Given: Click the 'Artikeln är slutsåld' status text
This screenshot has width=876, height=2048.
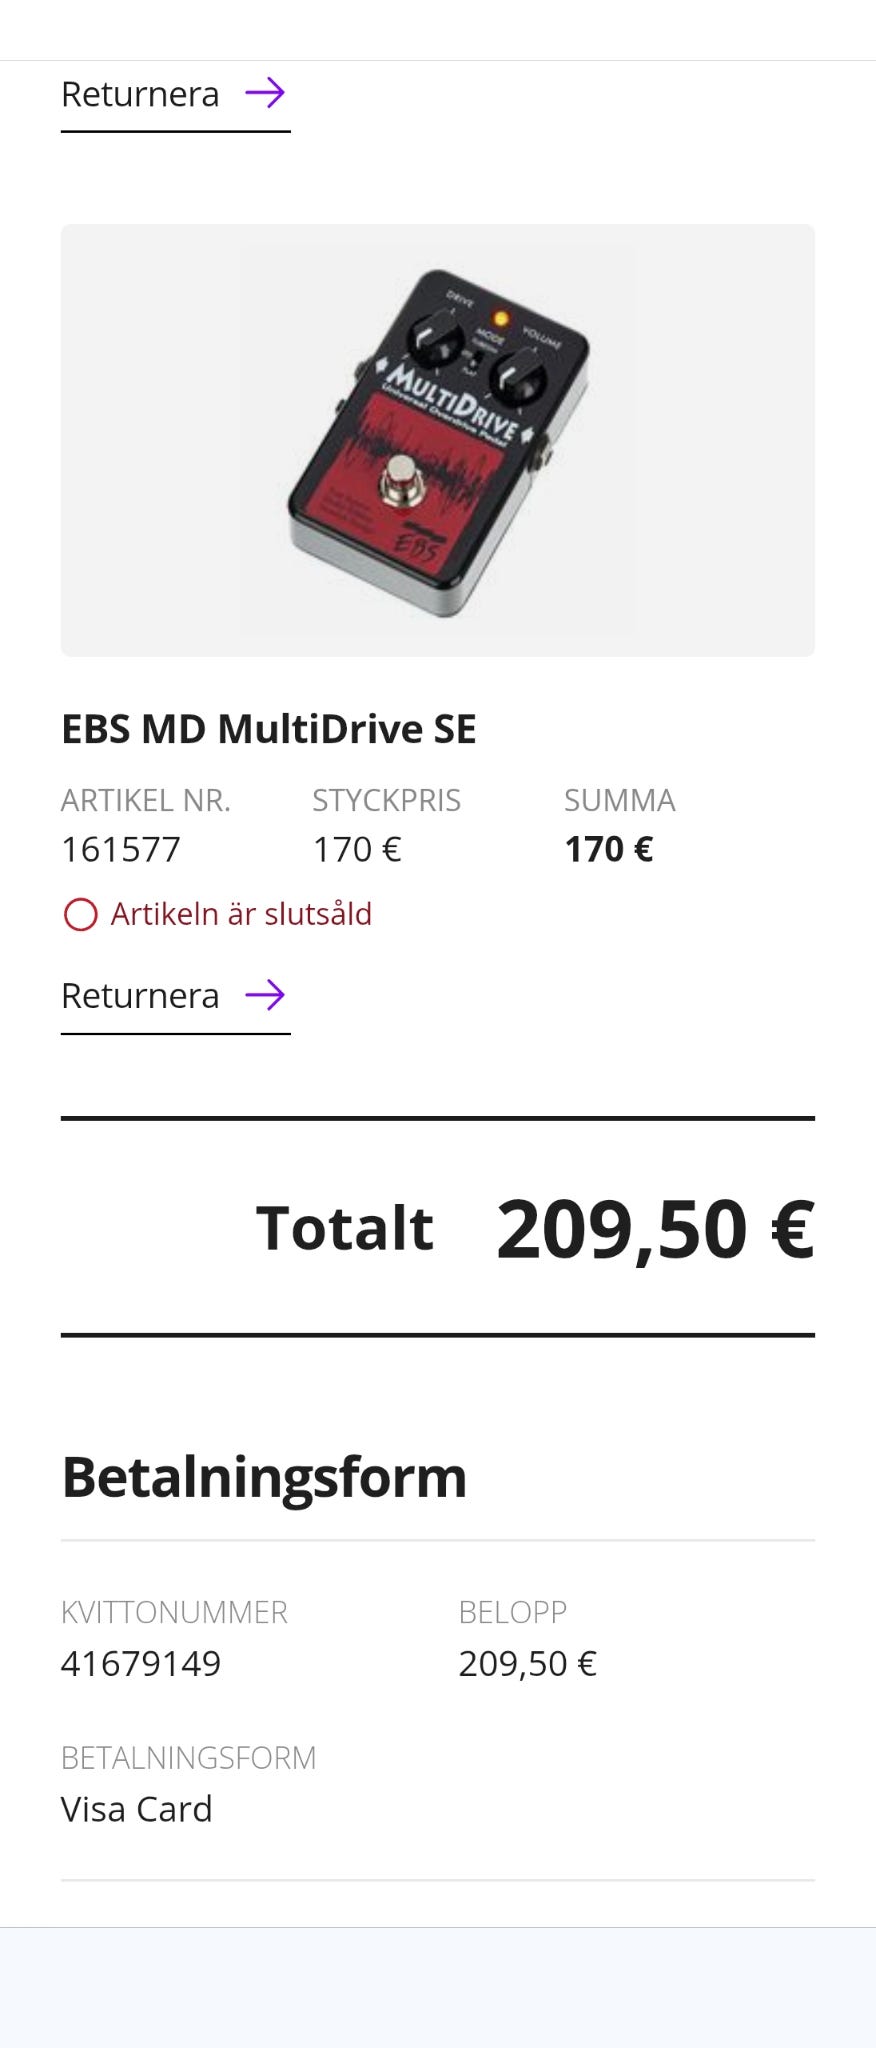Looking at the screenshot, I should click(x=241, y=914).
